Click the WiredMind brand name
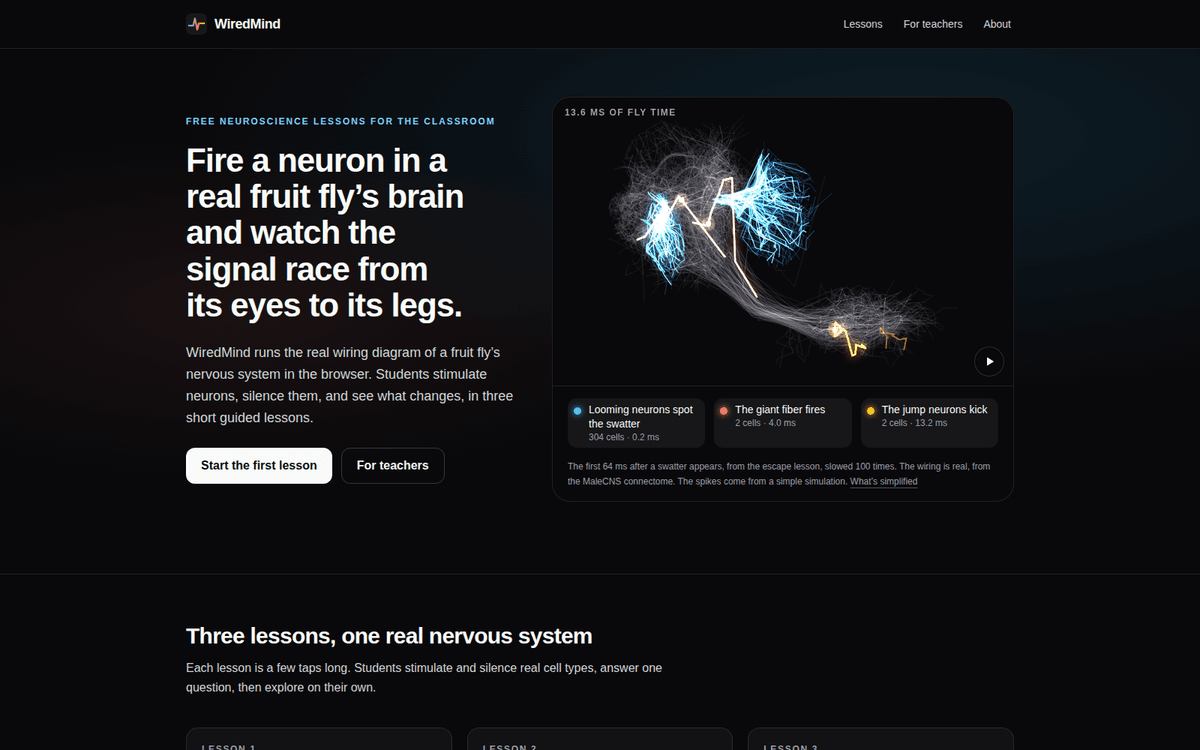 tap(247, 24)
